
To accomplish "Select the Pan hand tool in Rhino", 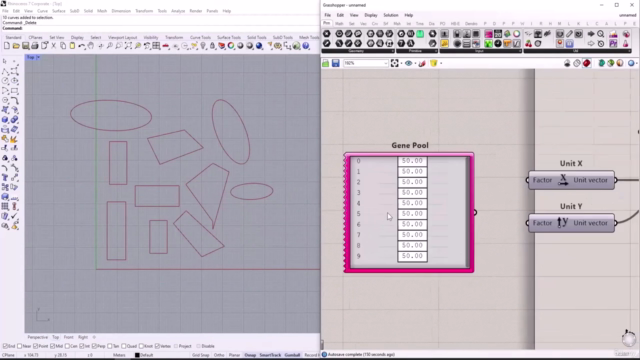I will [91, 46].
